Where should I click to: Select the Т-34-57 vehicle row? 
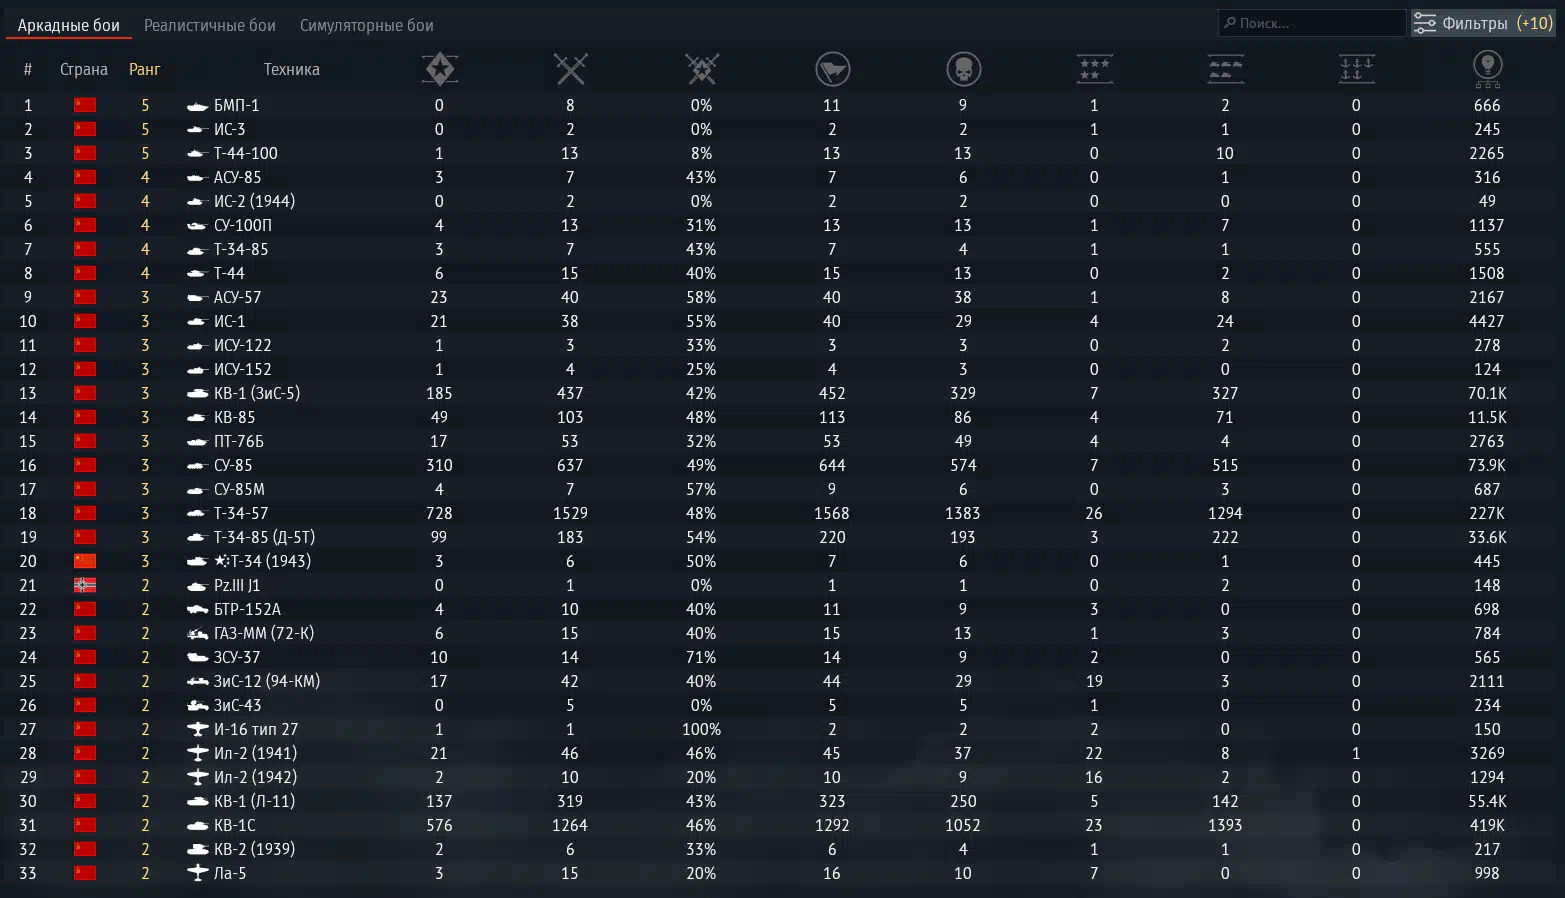point(782,513)
